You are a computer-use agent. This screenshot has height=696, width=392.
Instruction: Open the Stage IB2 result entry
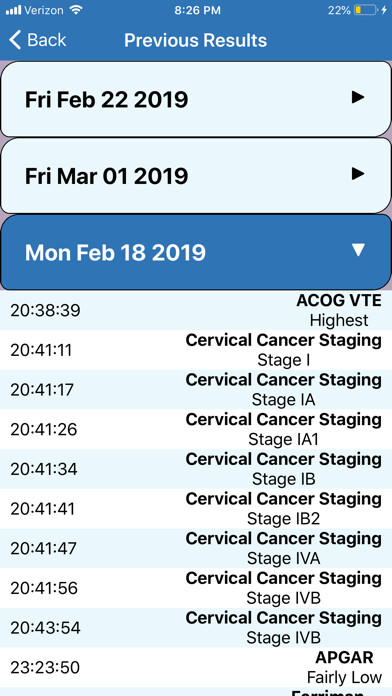(x=196, y=508)
